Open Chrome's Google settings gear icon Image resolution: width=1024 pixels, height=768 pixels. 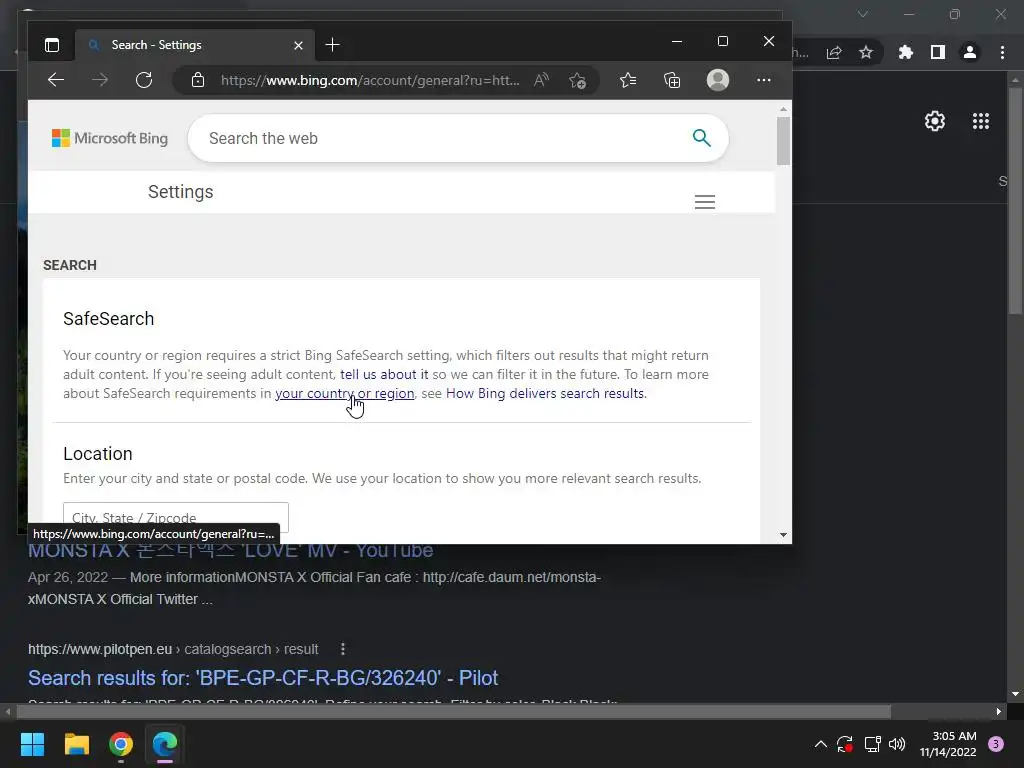point(935,121)
